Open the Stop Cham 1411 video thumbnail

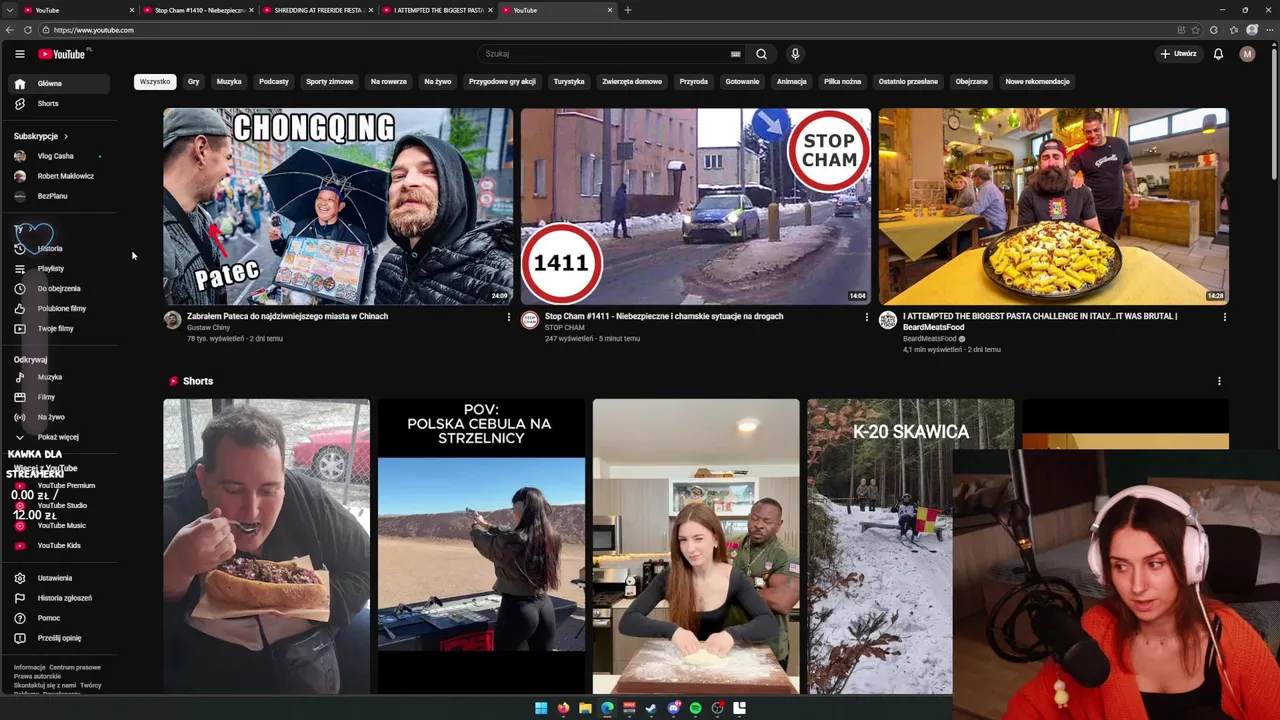pyautogui.click(x=696, y=206)
